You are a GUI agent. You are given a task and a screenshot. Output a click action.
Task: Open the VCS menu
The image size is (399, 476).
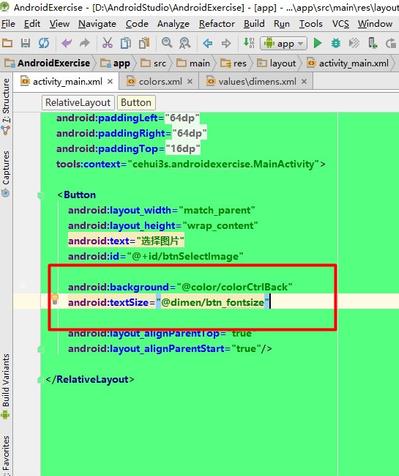point(340,24)
